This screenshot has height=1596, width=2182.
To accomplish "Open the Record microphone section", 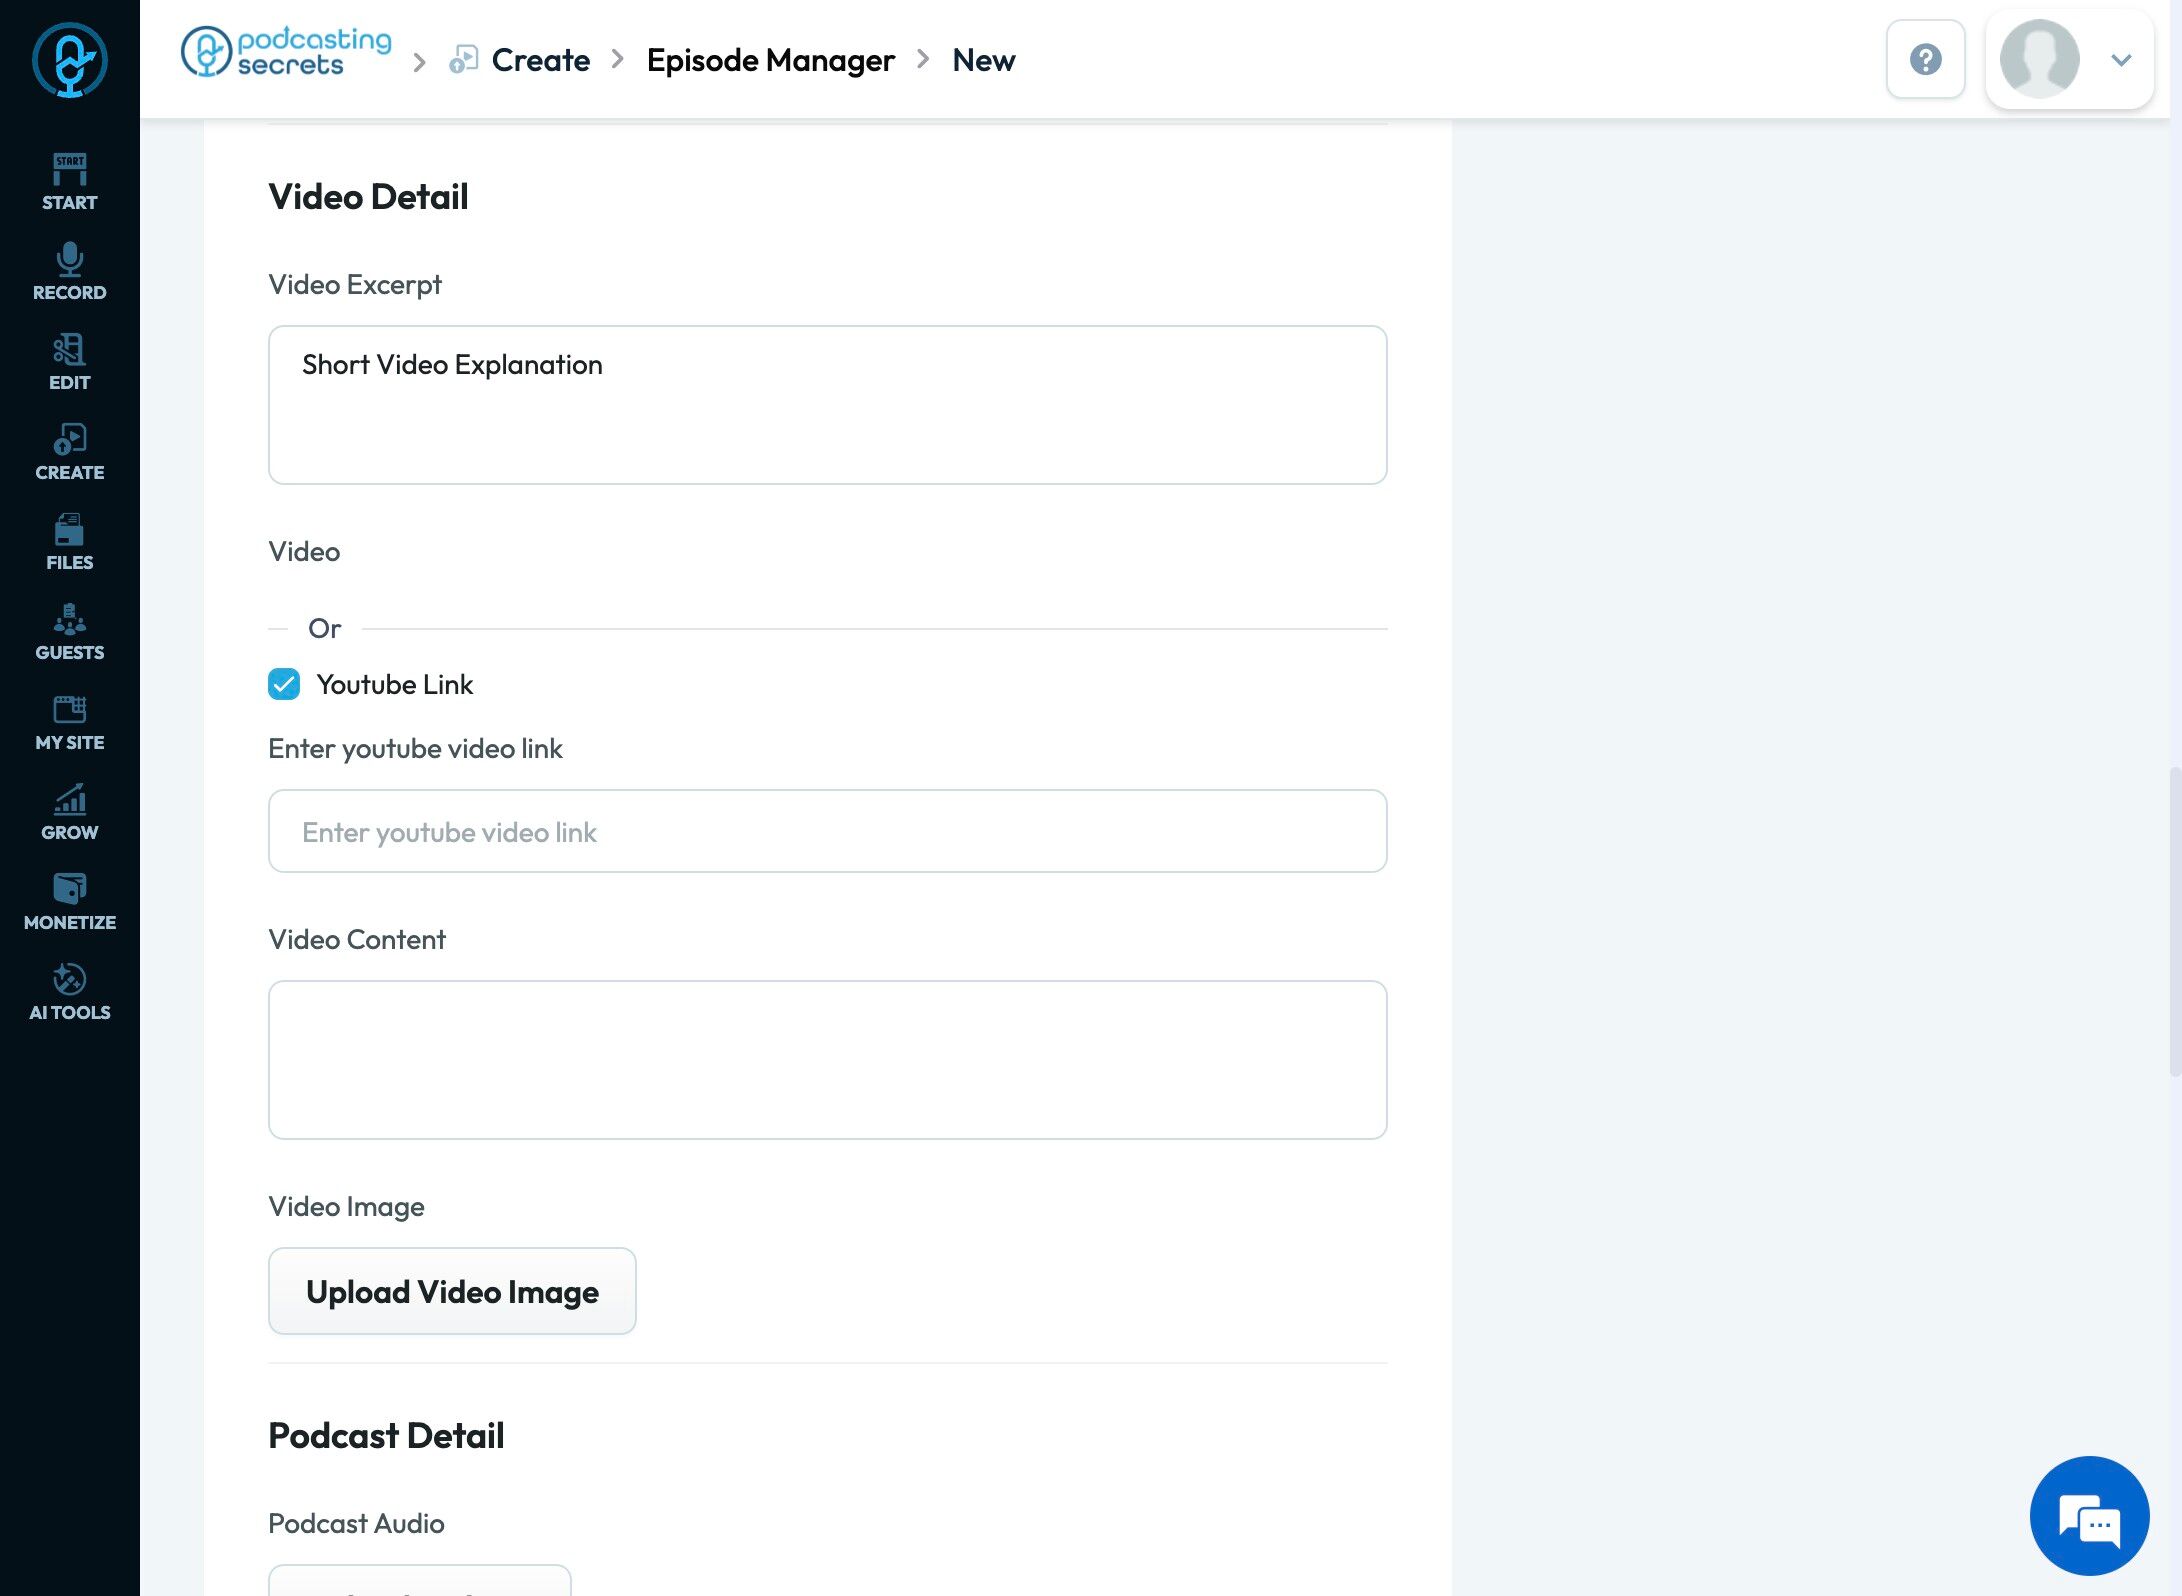I will [69, 272].
